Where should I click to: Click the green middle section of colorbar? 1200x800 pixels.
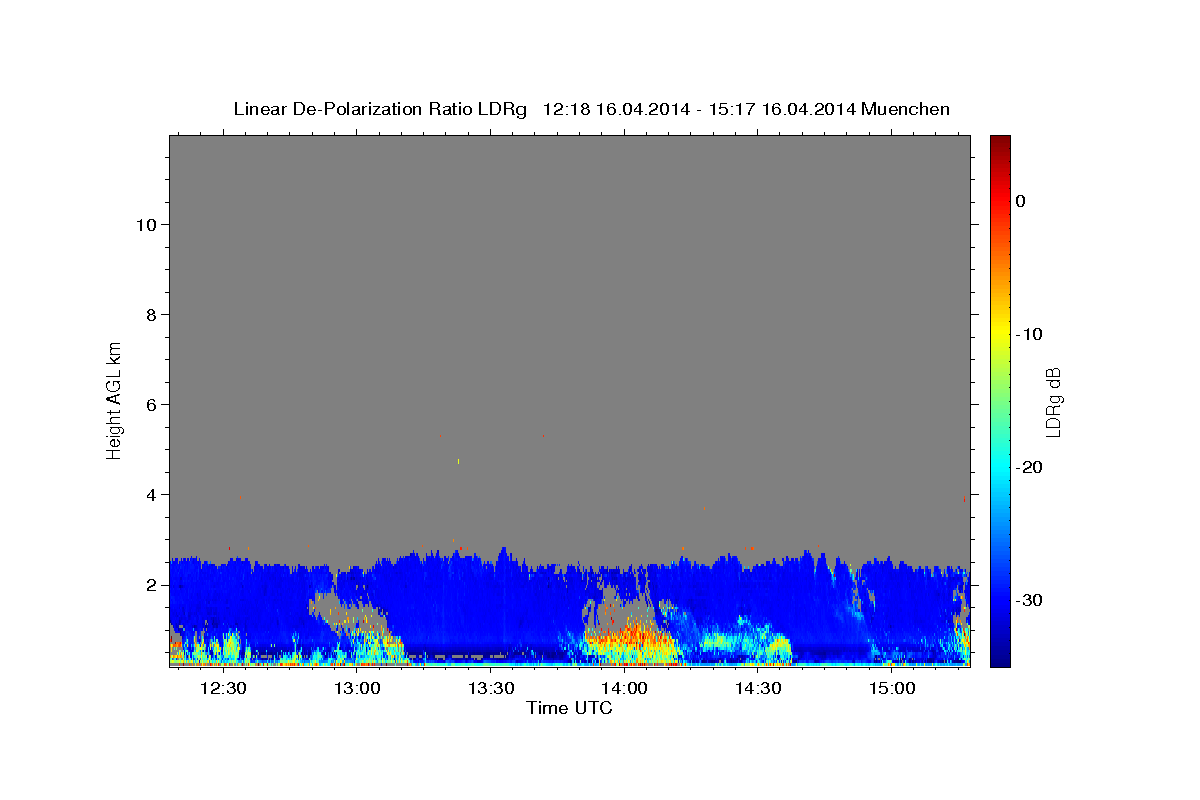click(x=1000, y=400)
